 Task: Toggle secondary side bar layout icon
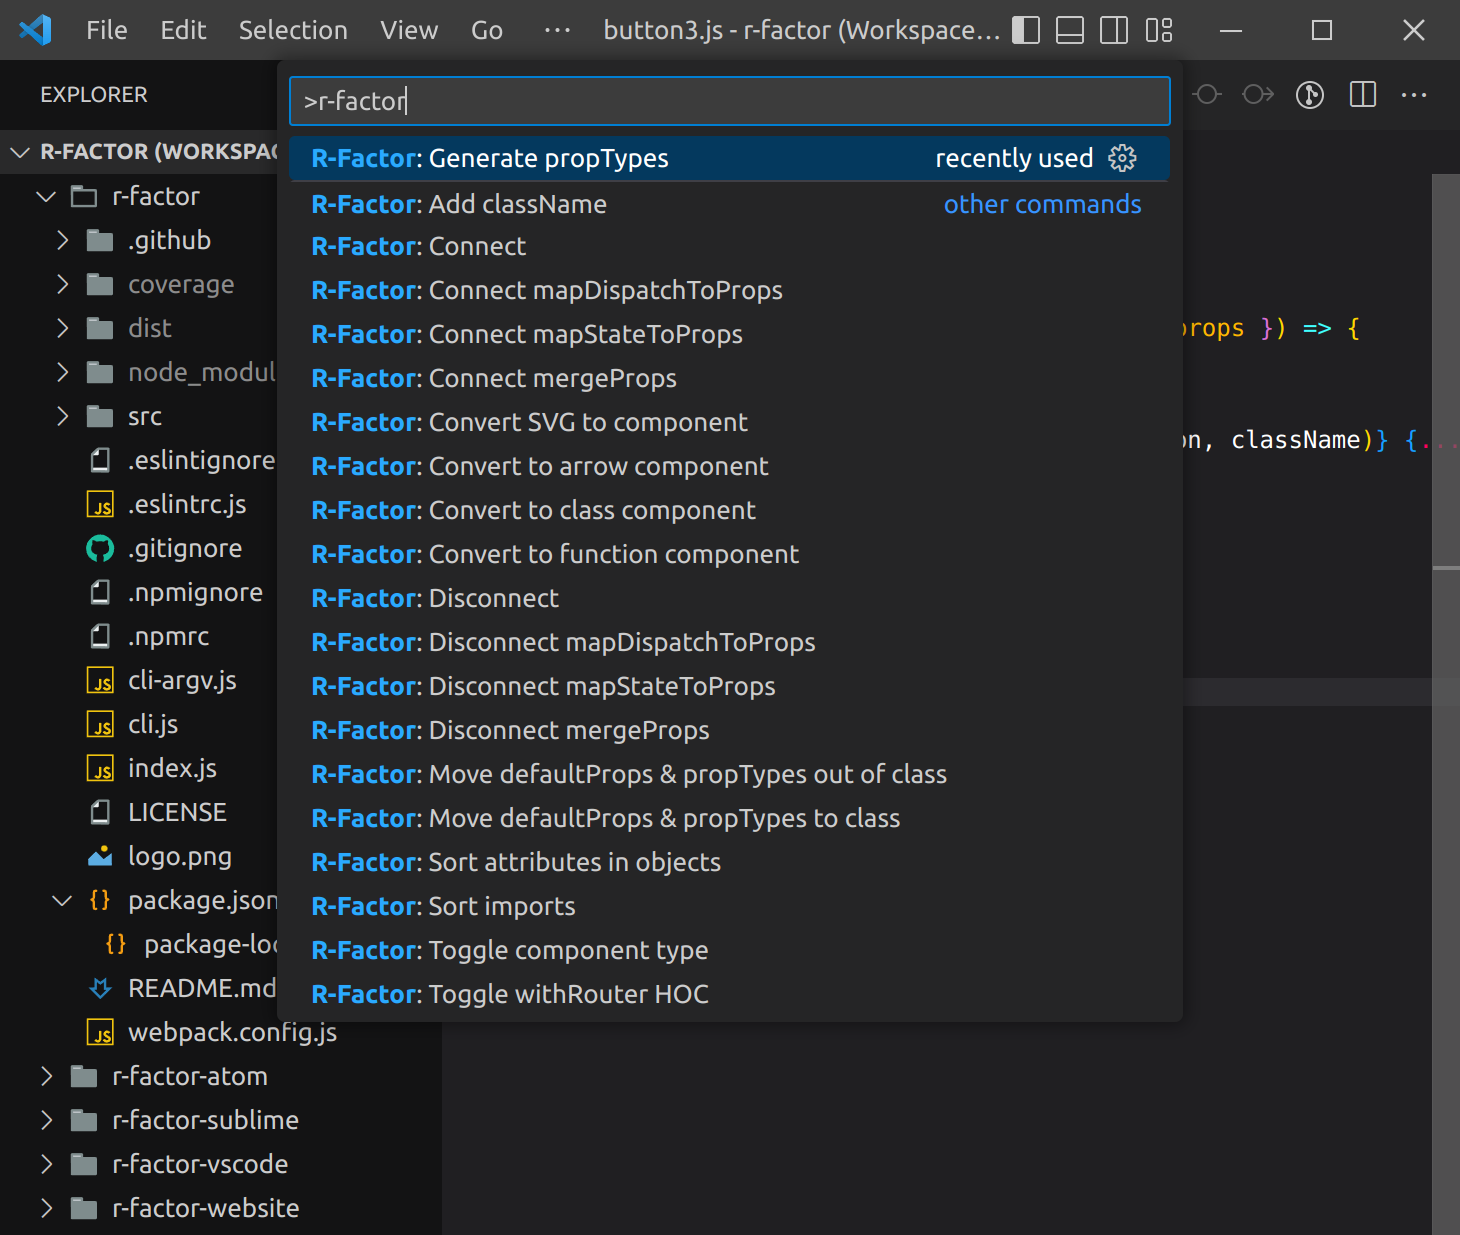[x=1114, y=30]
